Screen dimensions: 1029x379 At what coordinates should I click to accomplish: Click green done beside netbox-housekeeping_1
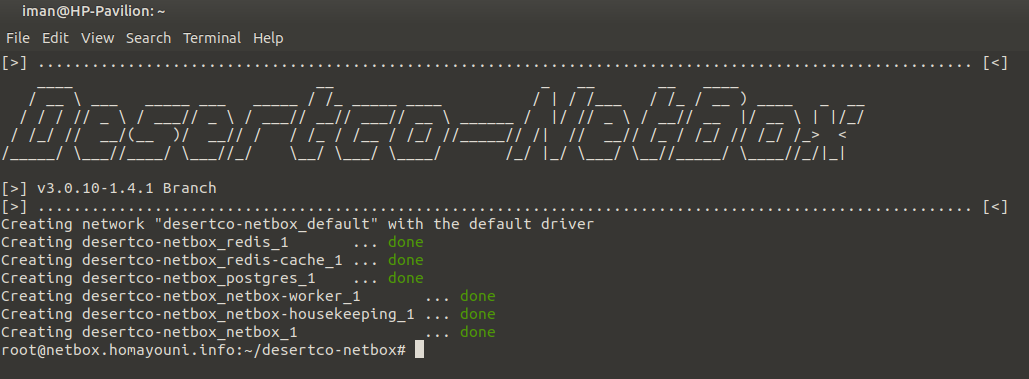[477, 314]
